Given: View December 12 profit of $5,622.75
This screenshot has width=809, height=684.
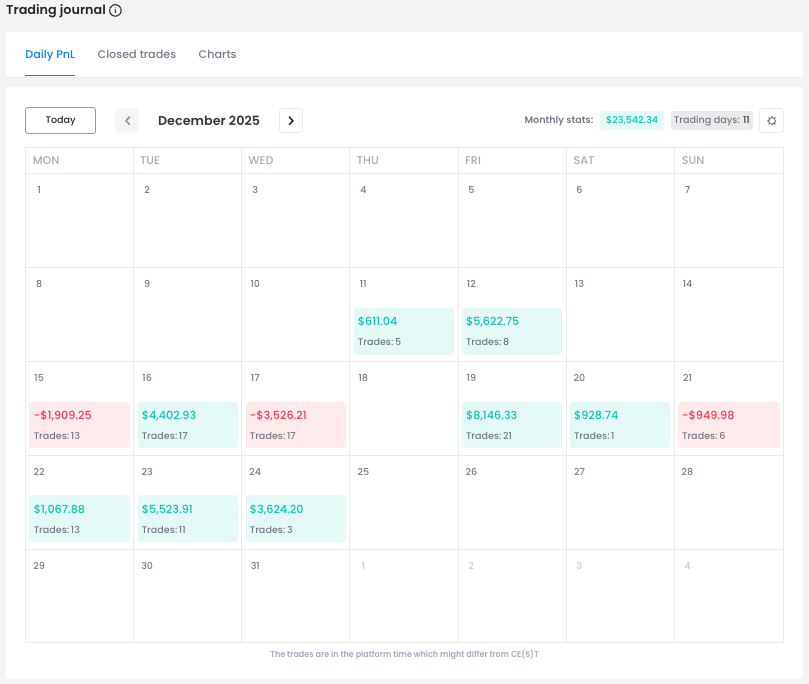Looking at the screenshot, I should click(x=511, y=330).
